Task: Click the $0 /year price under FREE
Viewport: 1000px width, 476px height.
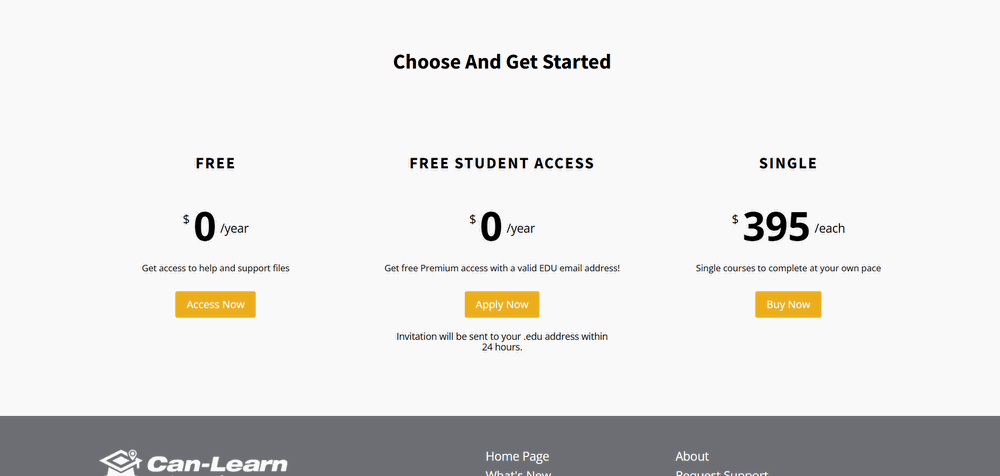Action: click(215, 228)
